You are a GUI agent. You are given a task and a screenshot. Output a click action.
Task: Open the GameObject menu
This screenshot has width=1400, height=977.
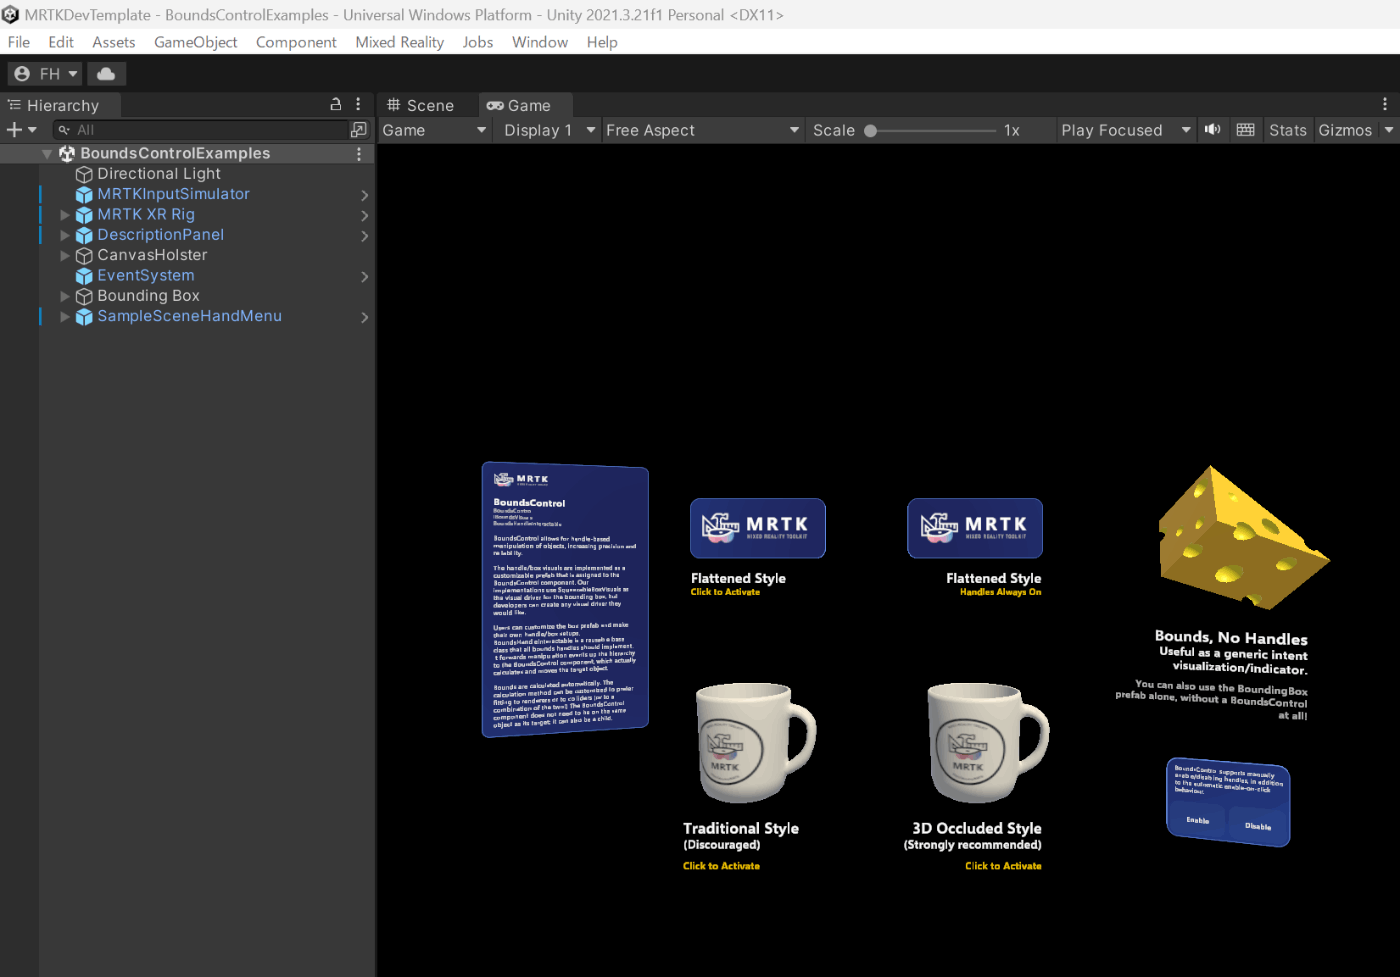[x=196, y=42]
